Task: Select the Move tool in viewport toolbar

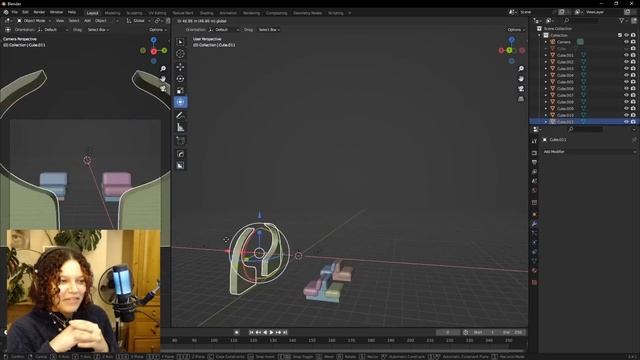Action: [180, 67]
